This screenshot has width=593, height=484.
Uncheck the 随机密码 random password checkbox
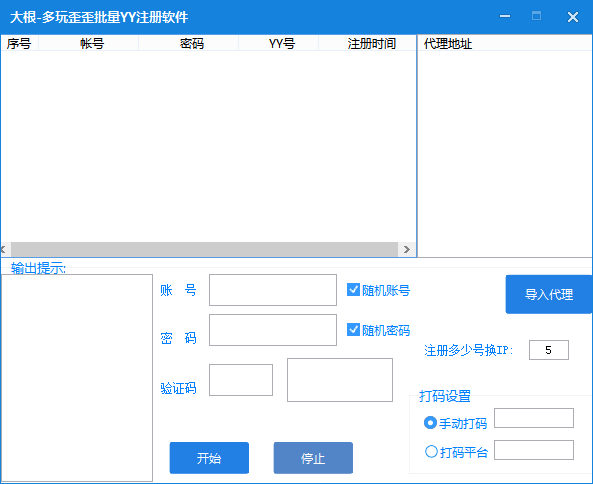point(353,330)
